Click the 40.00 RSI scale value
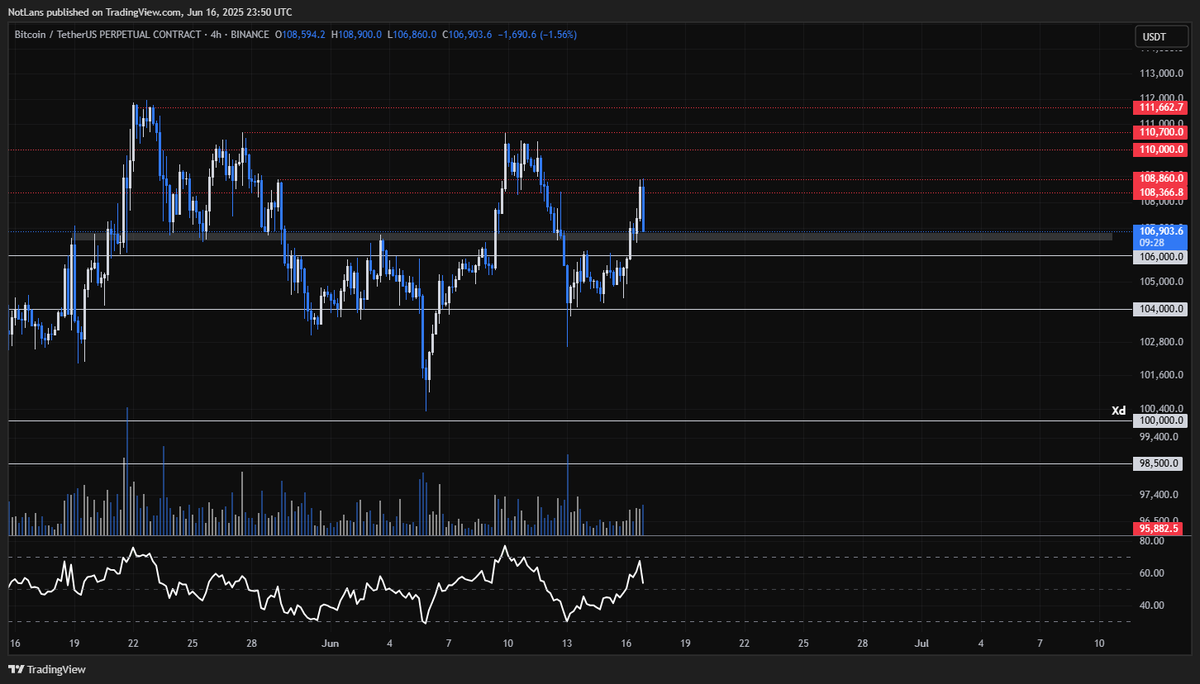The height and width of the screenshot is (684, 1200). tap(1151, 605)
